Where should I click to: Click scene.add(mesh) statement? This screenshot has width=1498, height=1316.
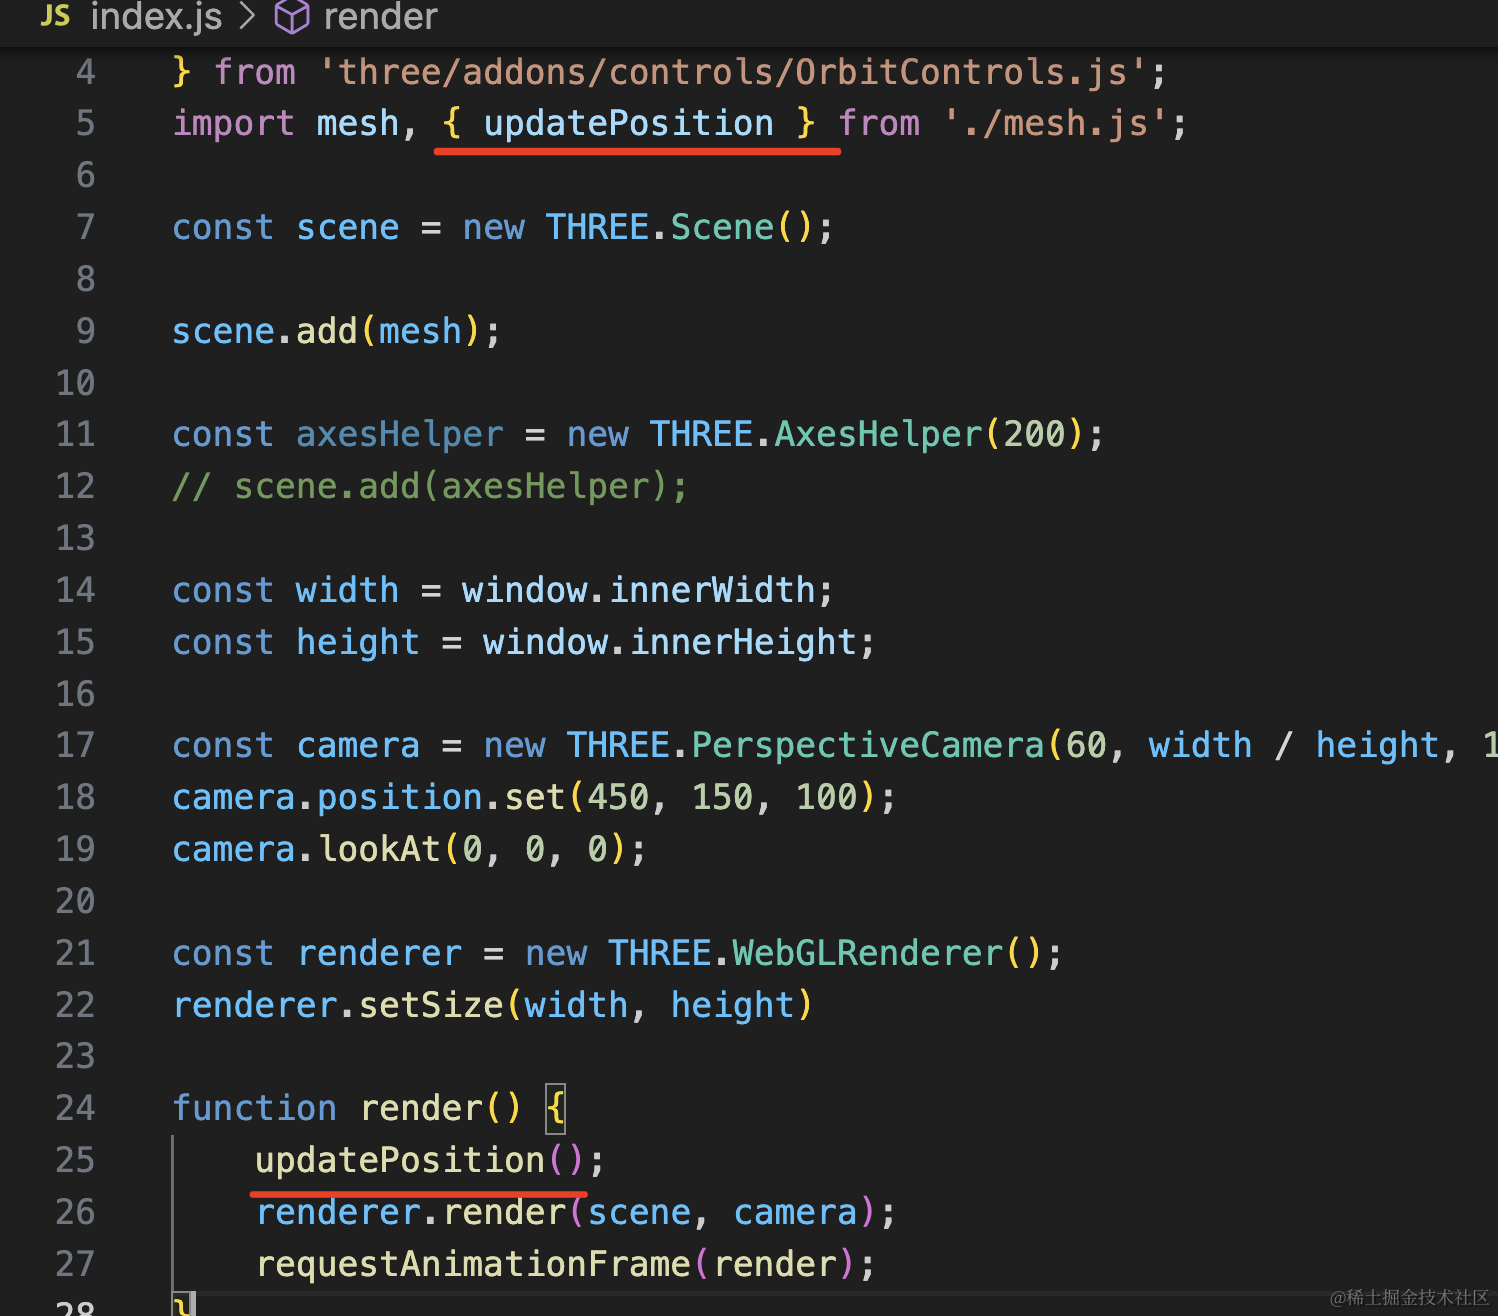pyautogui.click(x=336, y=331)
